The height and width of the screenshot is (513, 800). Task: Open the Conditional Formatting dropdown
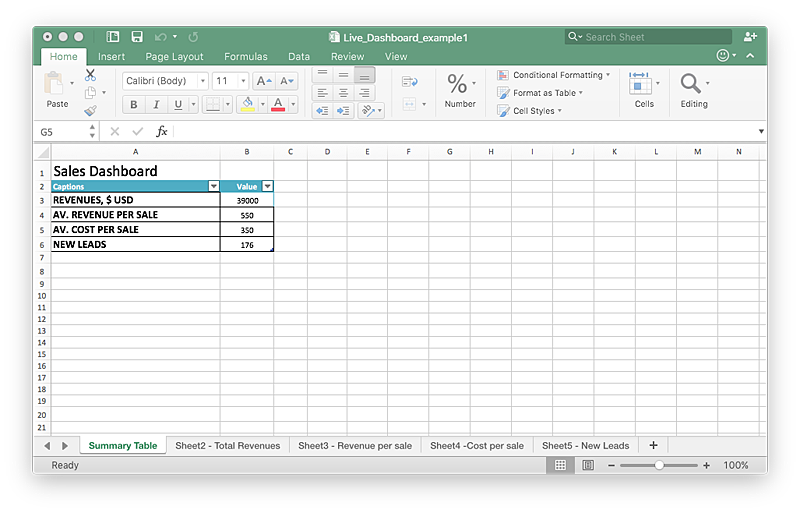point(557,75)
